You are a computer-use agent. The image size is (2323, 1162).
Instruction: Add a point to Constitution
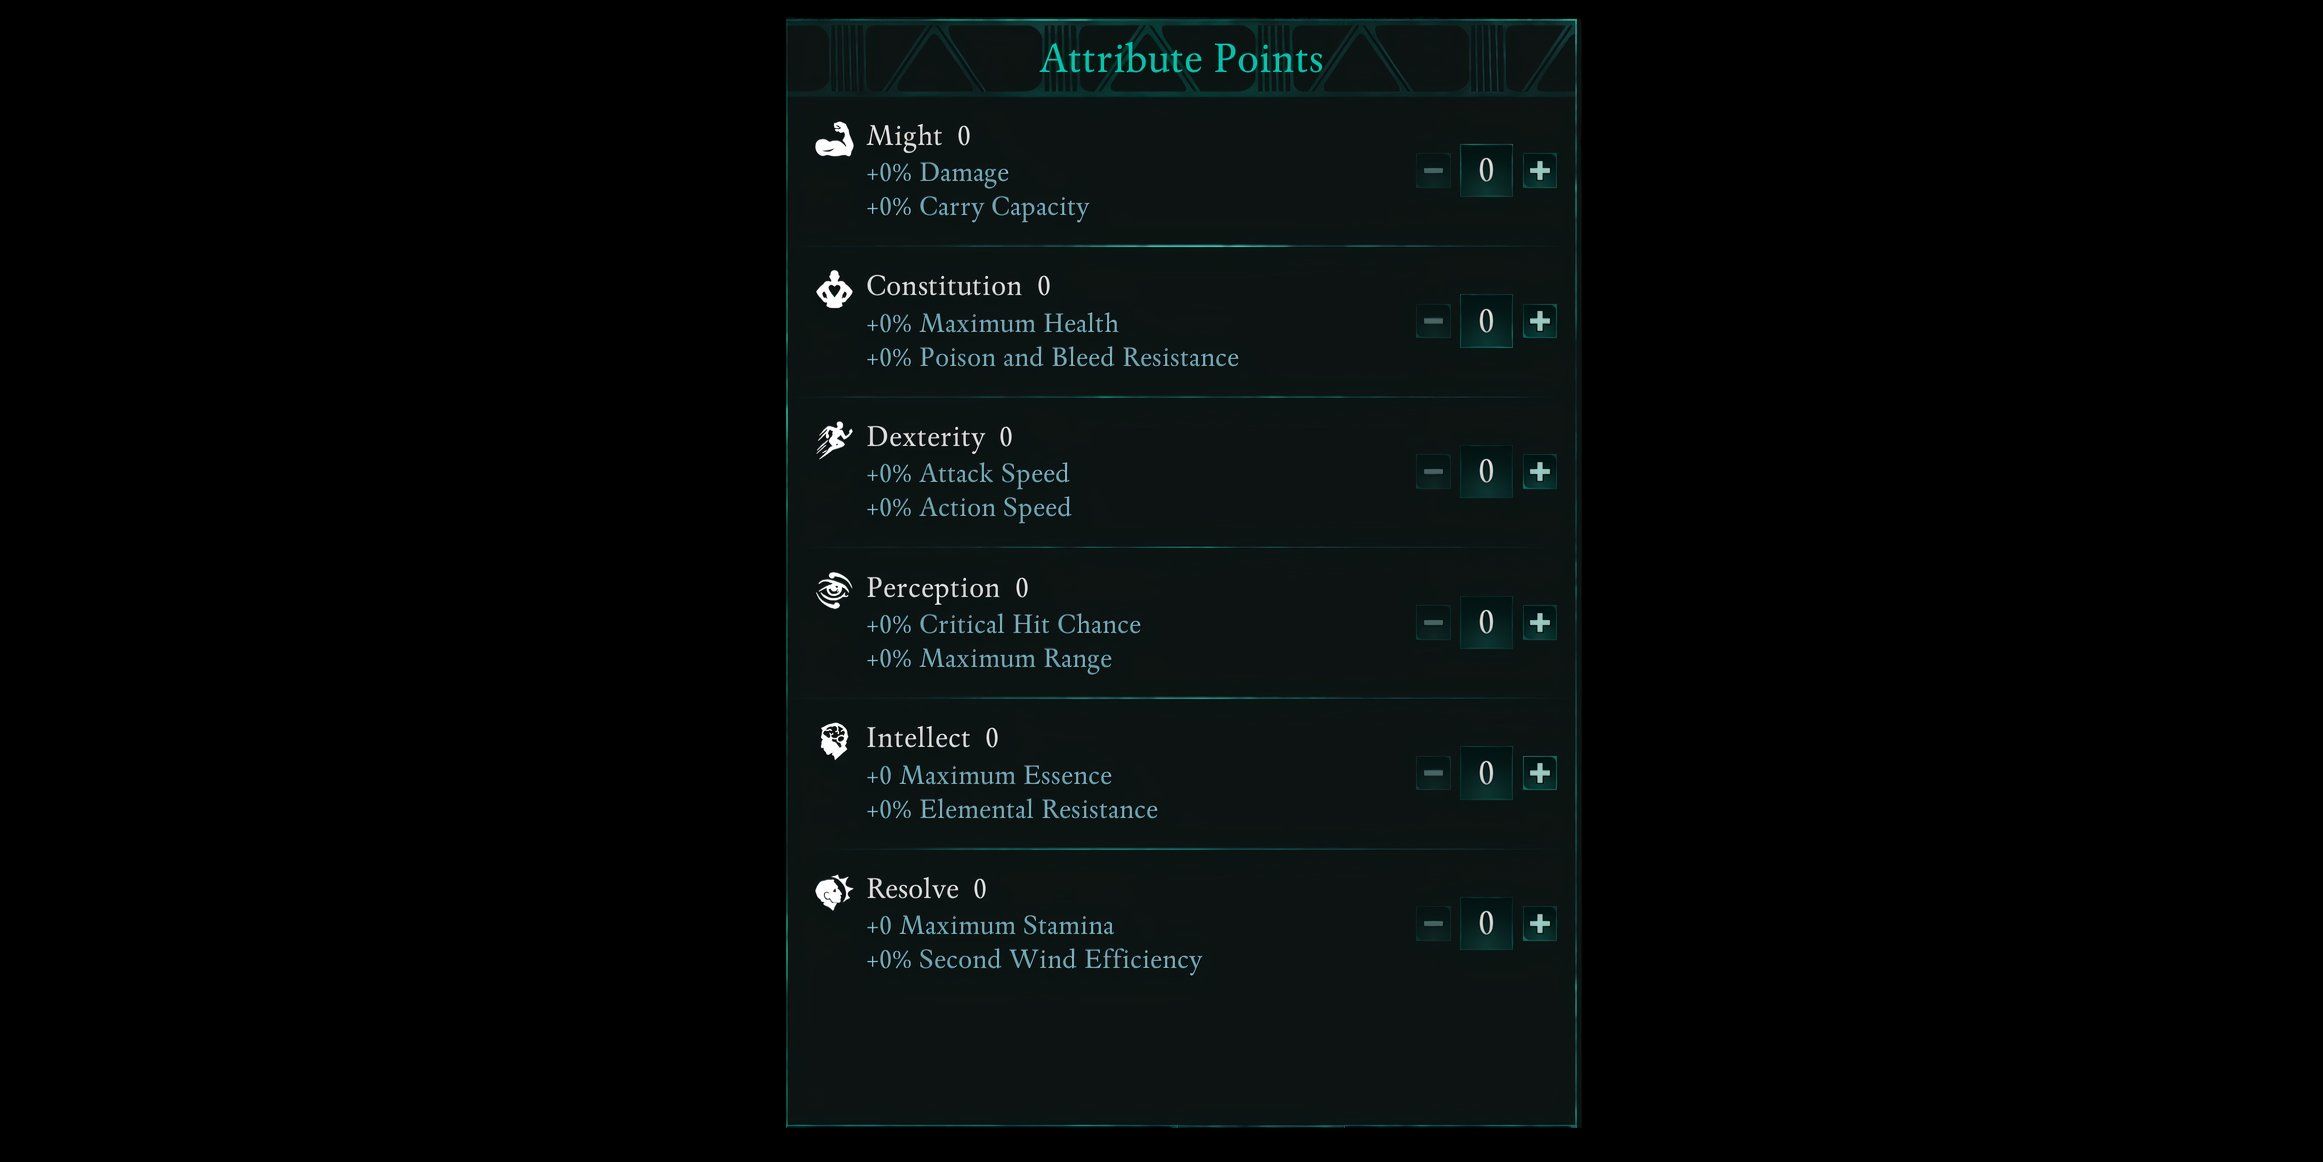point(1539,321)
